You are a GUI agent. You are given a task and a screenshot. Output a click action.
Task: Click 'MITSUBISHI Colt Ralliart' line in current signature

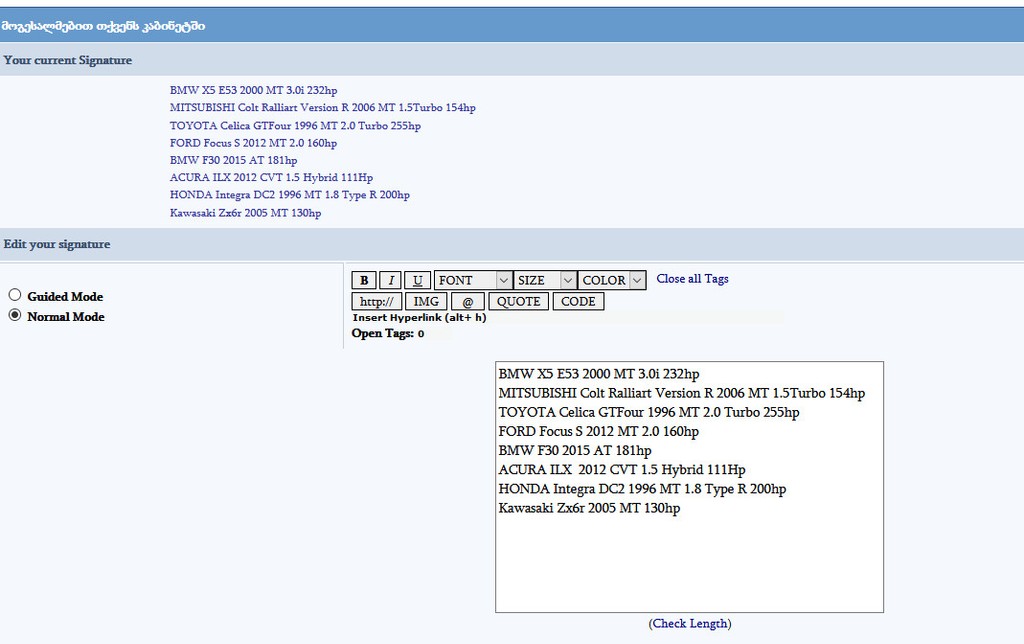pos(323,108)
